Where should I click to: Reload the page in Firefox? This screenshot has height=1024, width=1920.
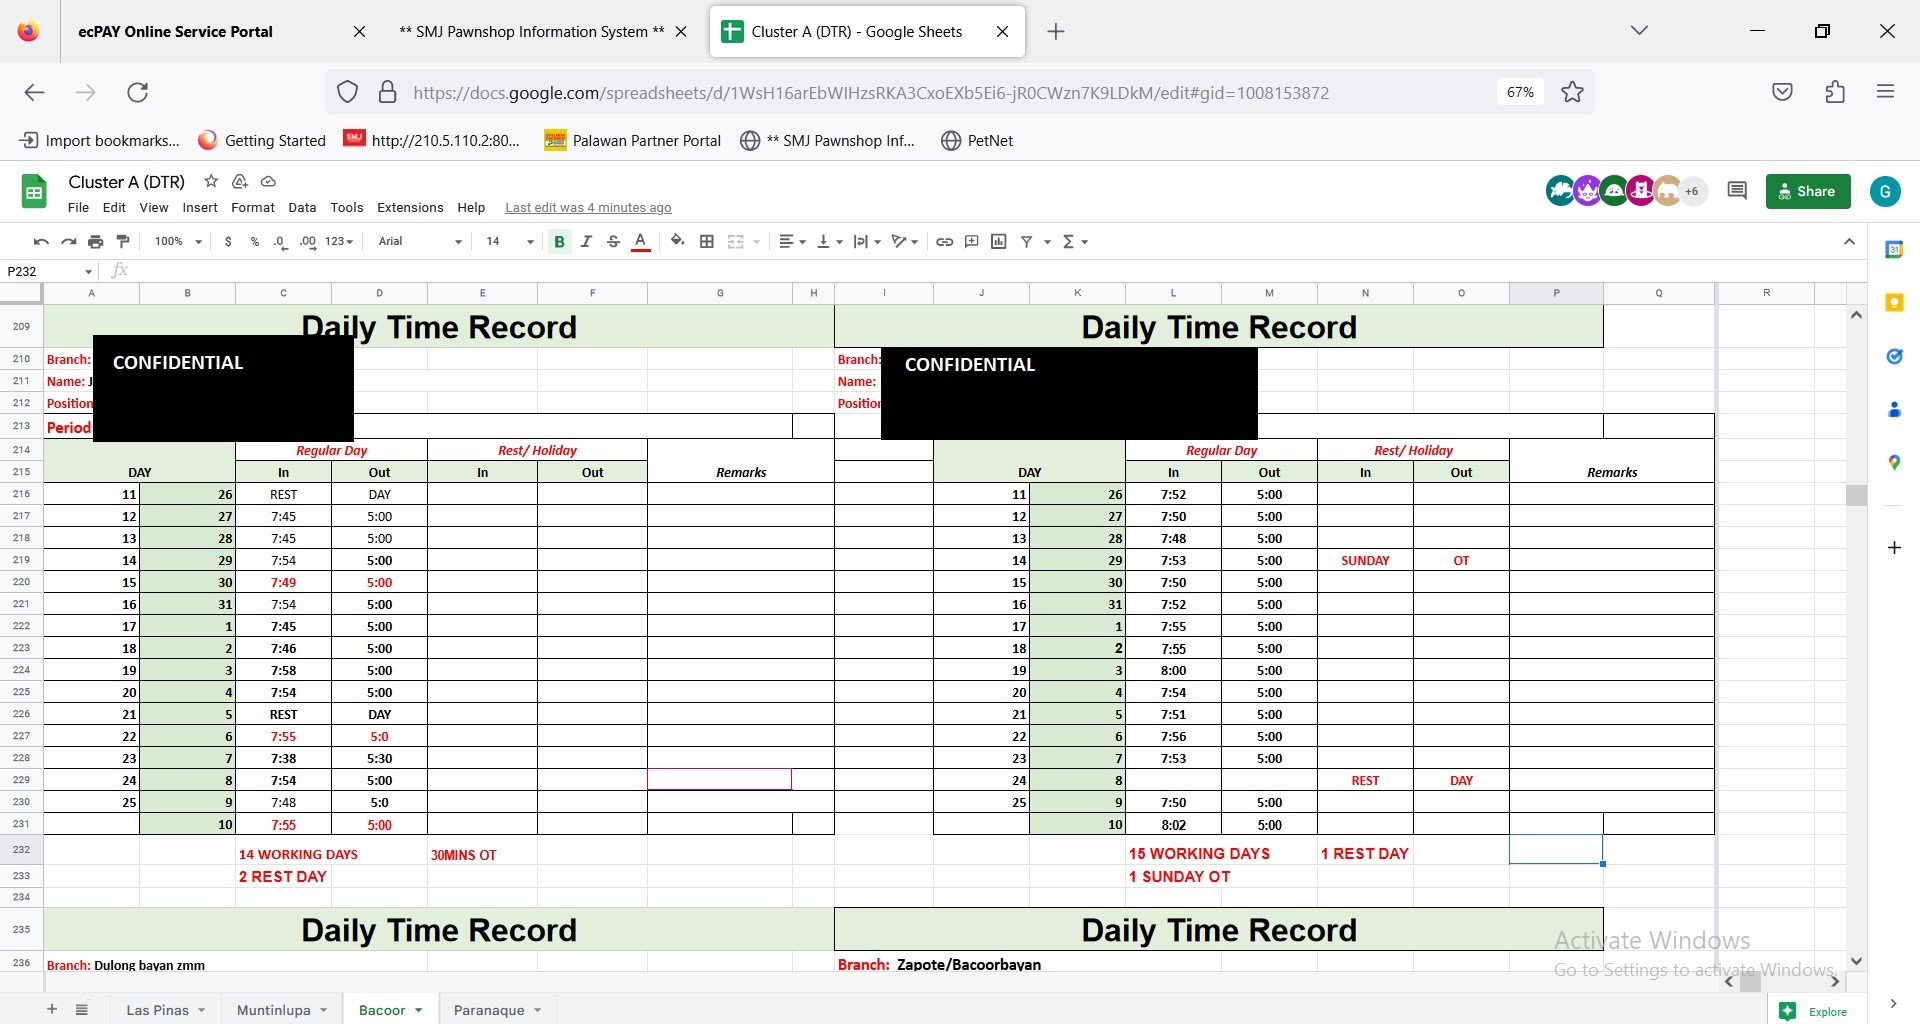tap(138, 92)
